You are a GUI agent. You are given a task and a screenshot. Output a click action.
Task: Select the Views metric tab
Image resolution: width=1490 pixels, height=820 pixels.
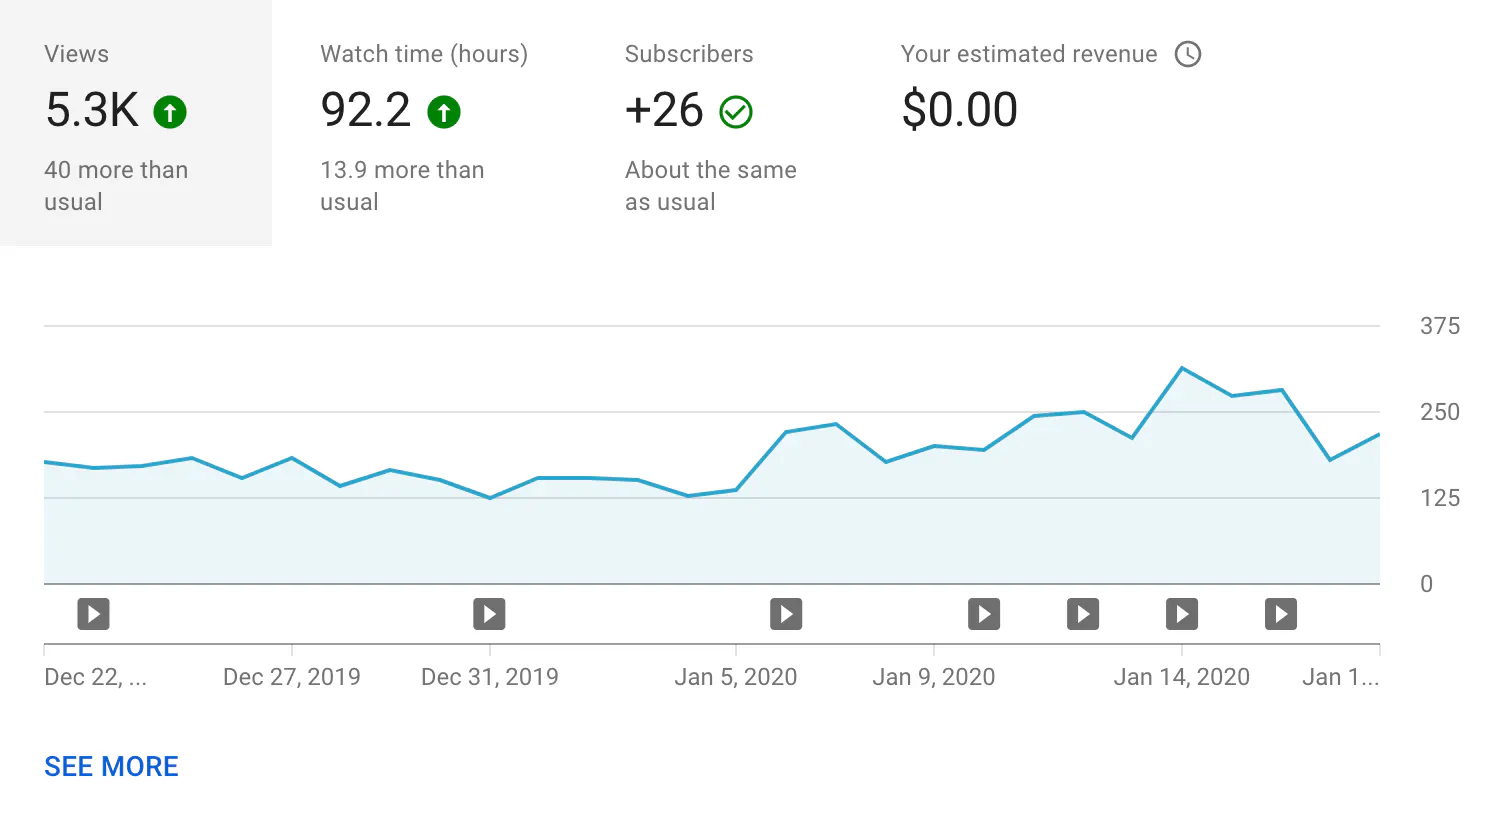[x=136, y=123]
